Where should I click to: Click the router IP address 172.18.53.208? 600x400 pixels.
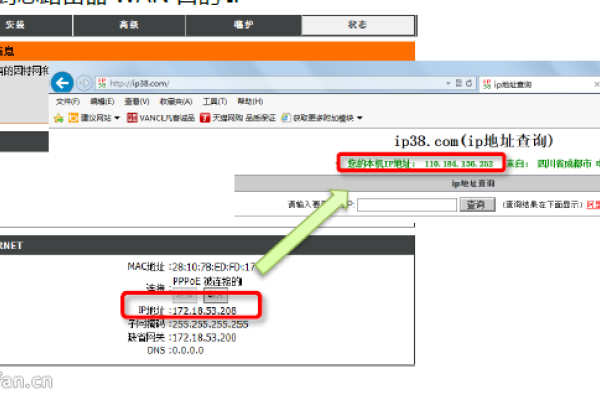coord(205,310)
